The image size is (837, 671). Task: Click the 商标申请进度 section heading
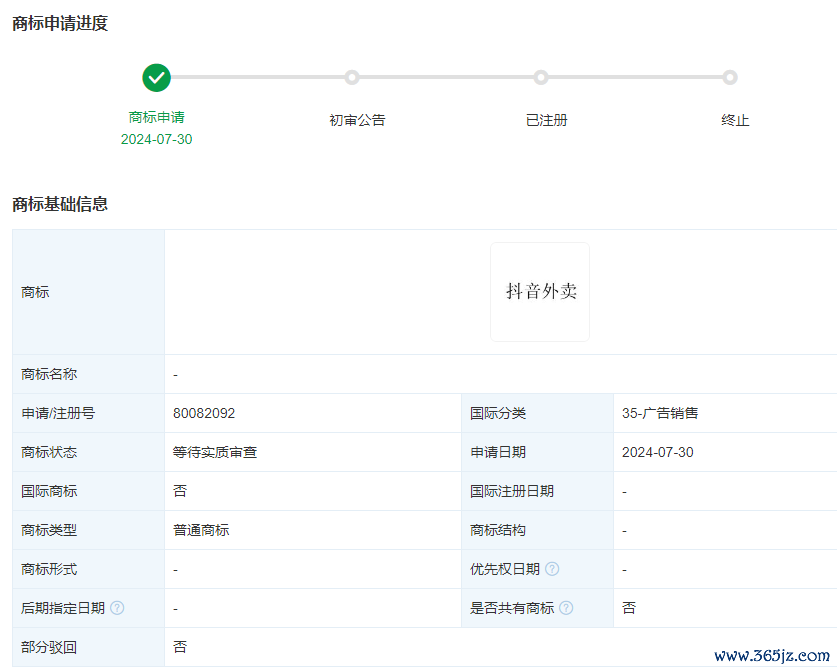(60, 24)
